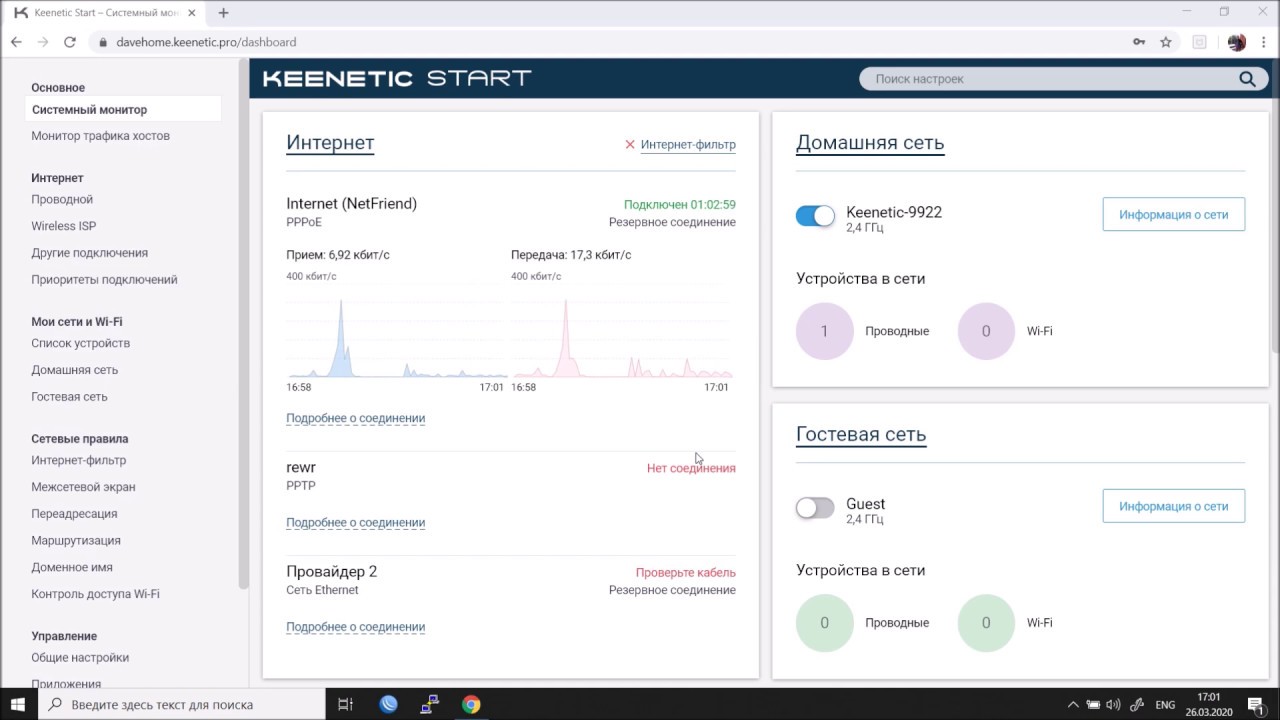Open the Windows Start menu
Image resolution: width=1280 pixels, height=720 pixels.
(18, 704)
